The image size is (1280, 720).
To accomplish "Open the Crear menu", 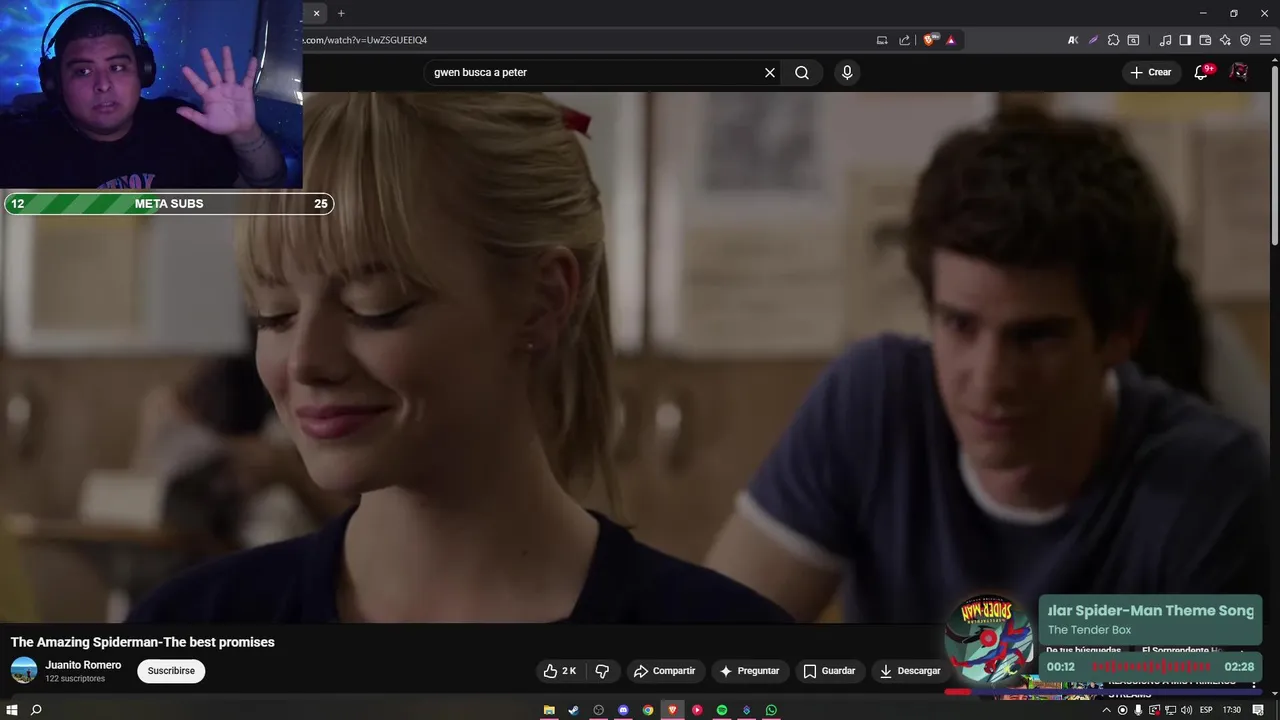I will click(1150, 72).
